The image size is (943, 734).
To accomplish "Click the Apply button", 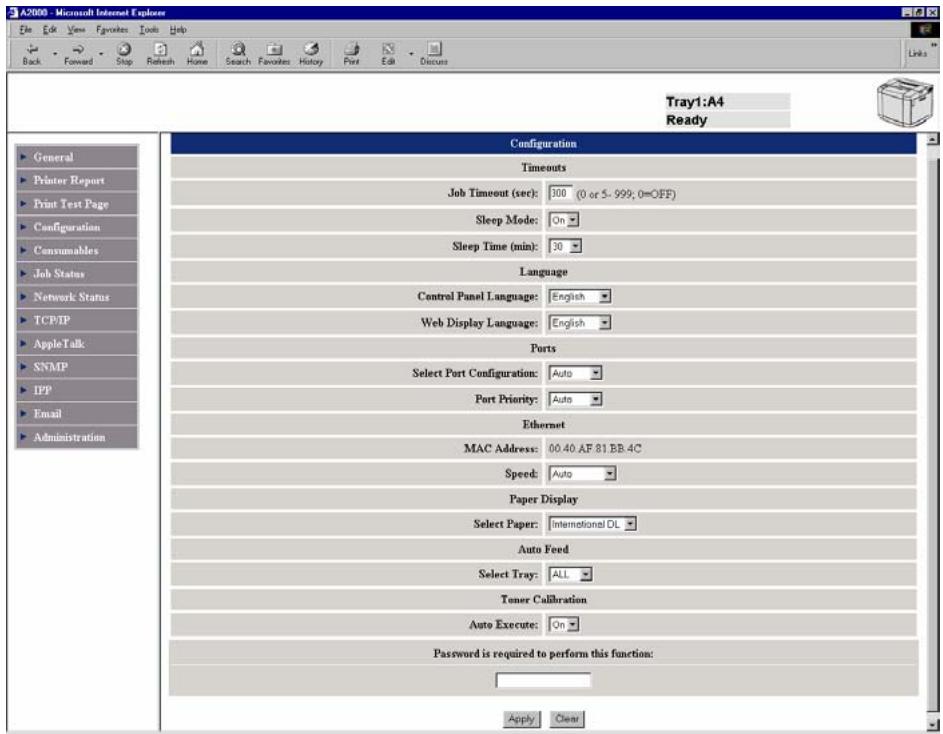I will tap(521, 719).
